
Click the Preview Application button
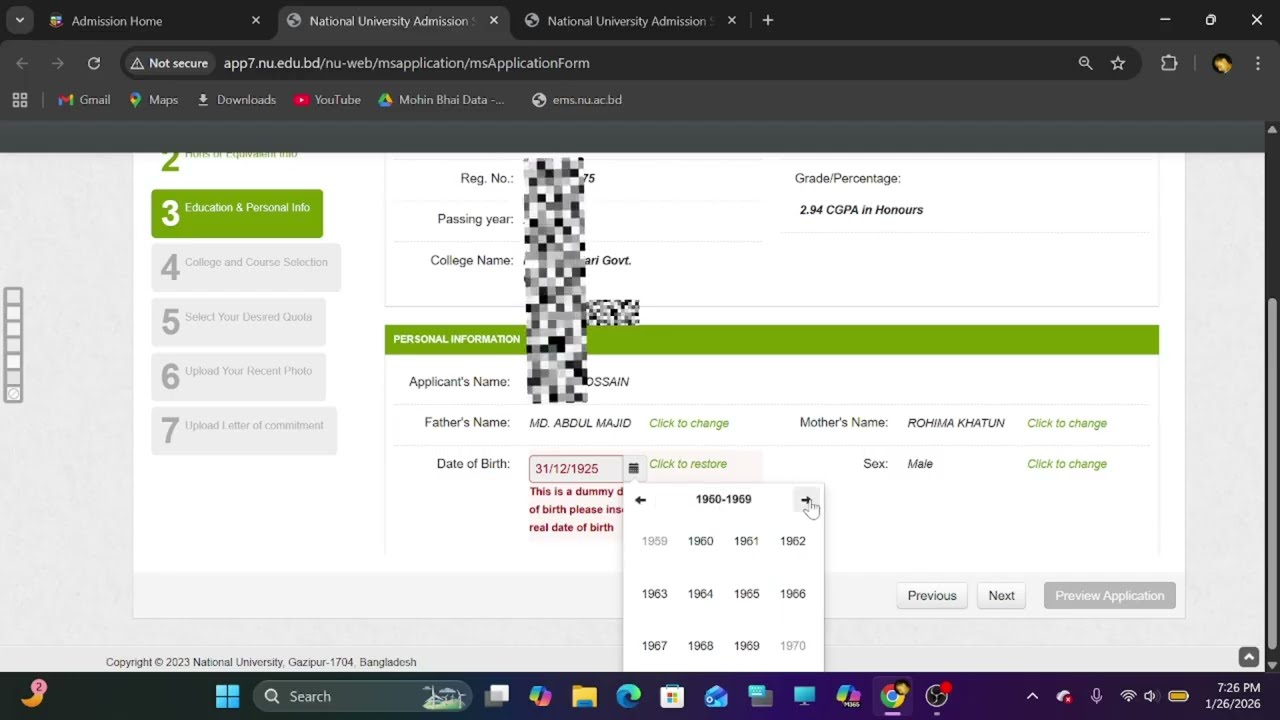pos(1110,595)
